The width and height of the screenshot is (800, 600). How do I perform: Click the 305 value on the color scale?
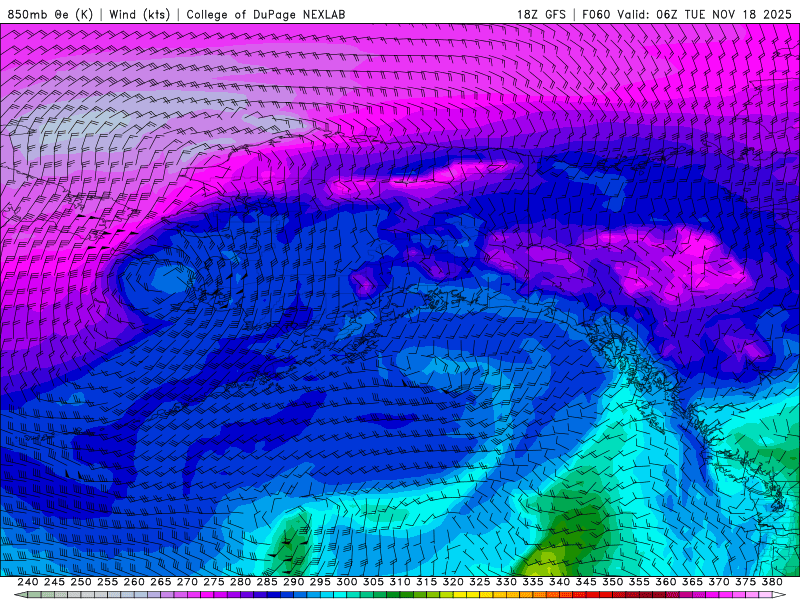373,582
